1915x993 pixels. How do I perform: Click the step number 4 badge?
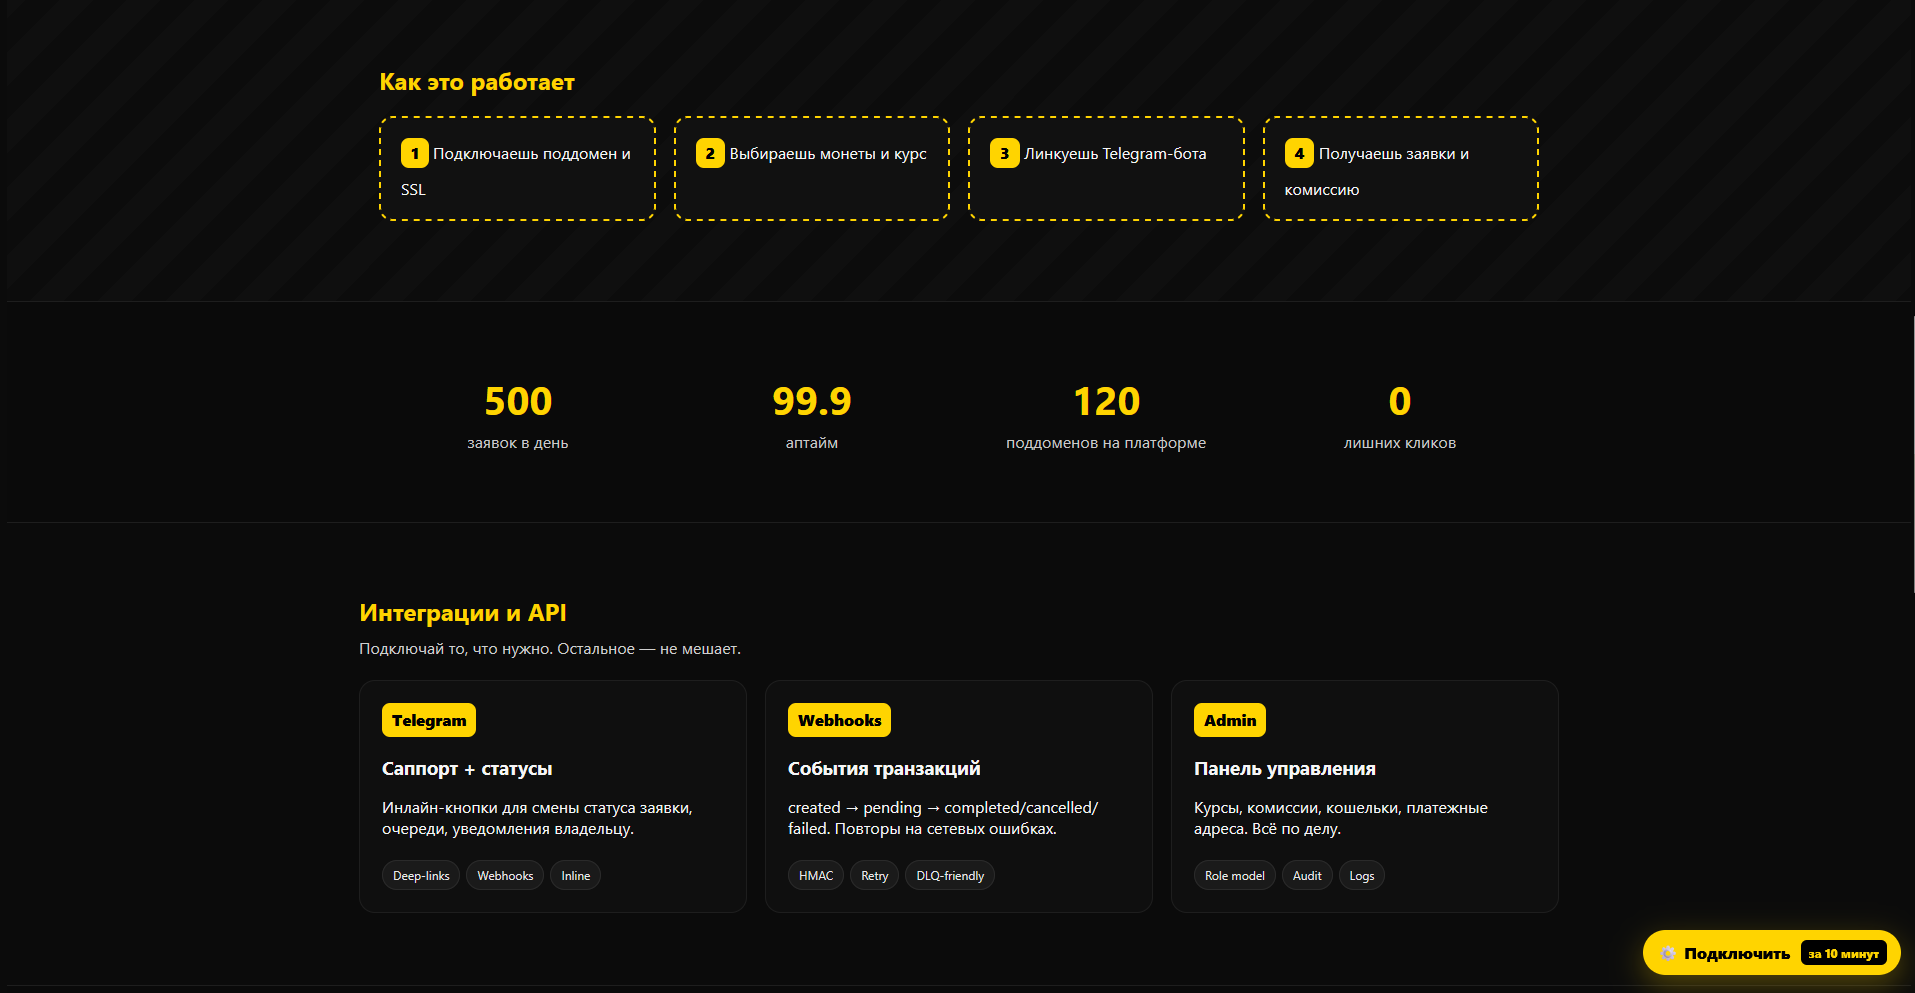[x=1299, y=153]
